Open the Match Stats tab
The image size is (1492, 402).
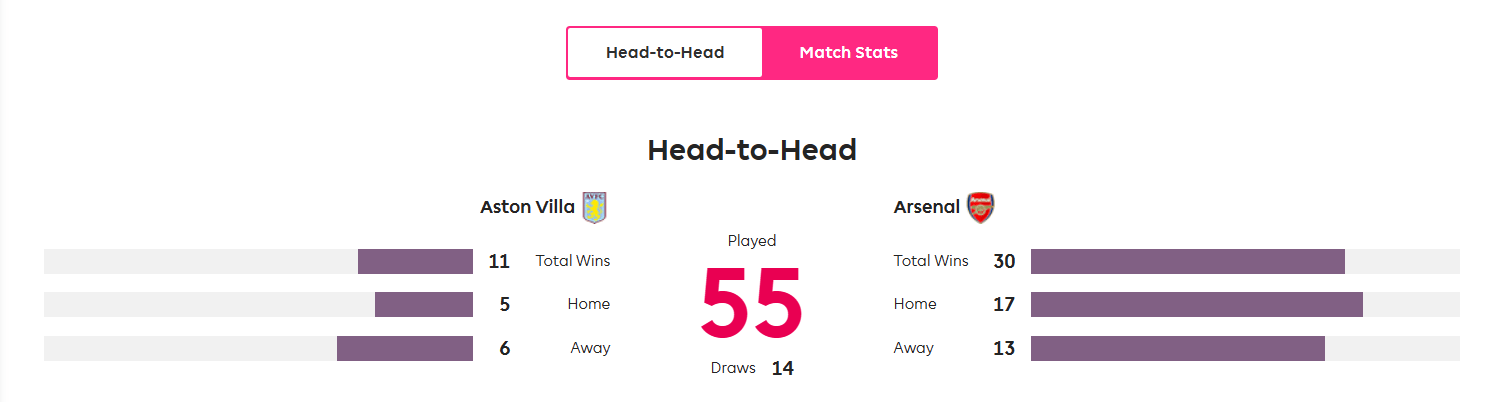[849, 52]
